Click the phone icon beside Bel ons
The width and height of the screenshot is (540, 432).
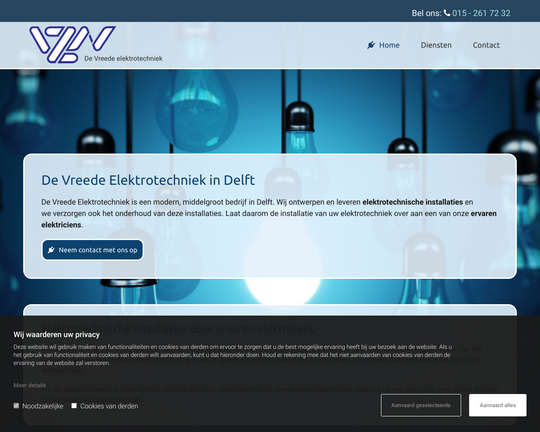447,13
